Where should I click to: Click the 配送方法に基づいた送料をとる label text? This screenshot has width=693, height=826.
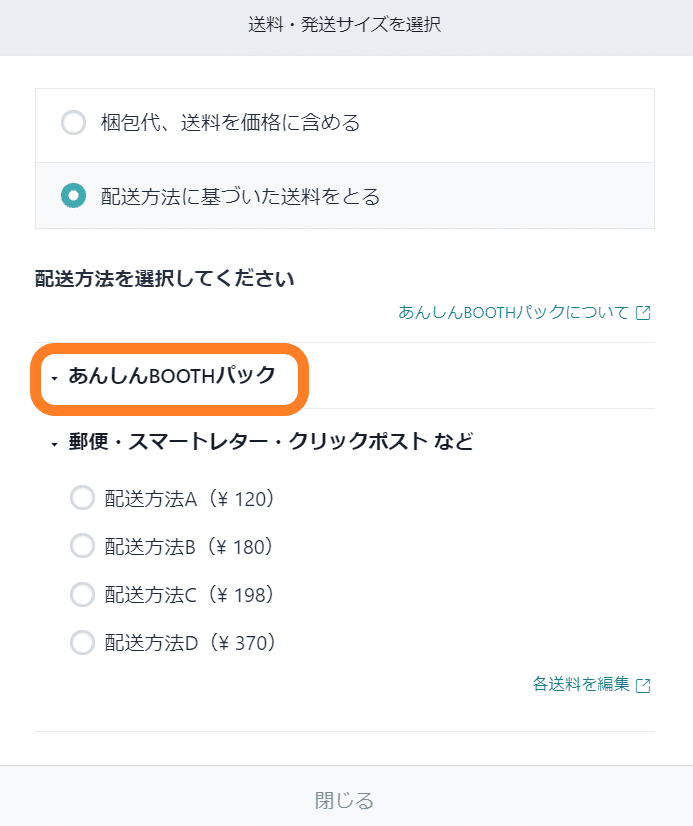click(x=240, y=196)
